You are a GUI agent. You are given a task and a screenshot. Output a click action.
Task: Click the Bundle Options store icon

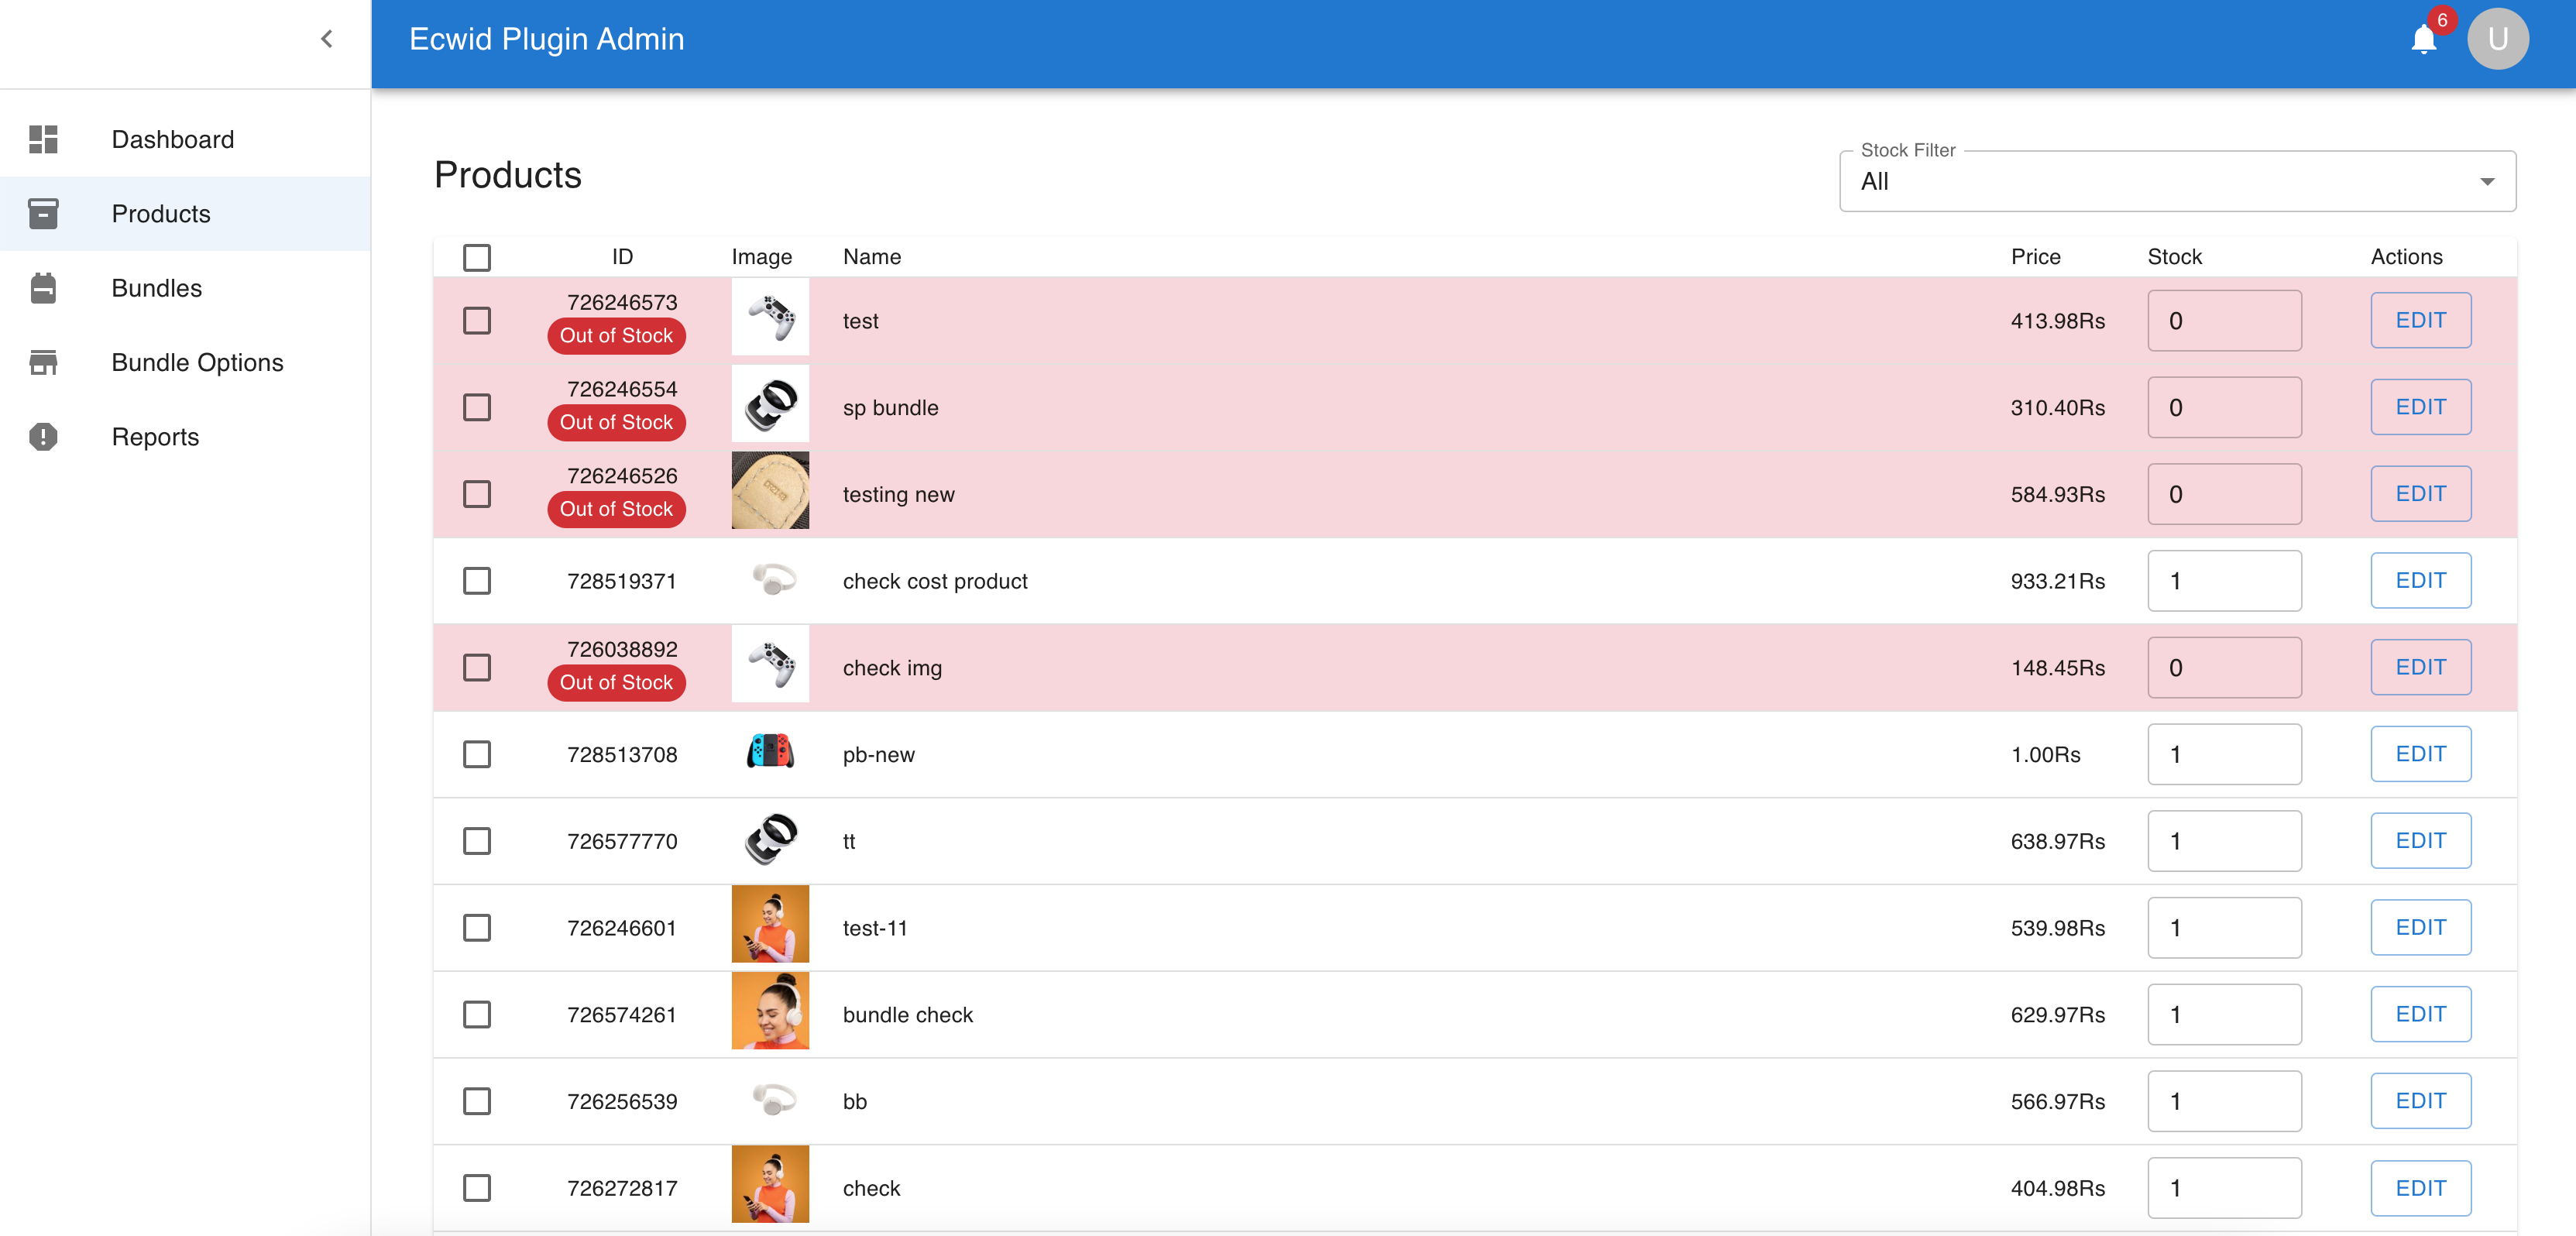pyautogui.click(x=43, y=362)
